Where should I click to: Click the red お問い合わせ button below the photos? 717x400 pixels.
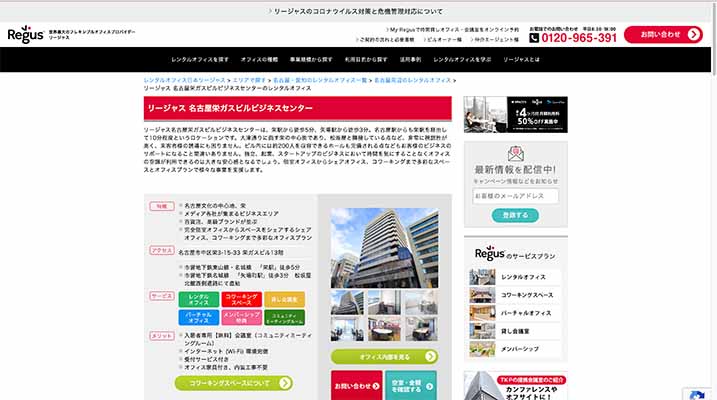click(x=356, y=385)
